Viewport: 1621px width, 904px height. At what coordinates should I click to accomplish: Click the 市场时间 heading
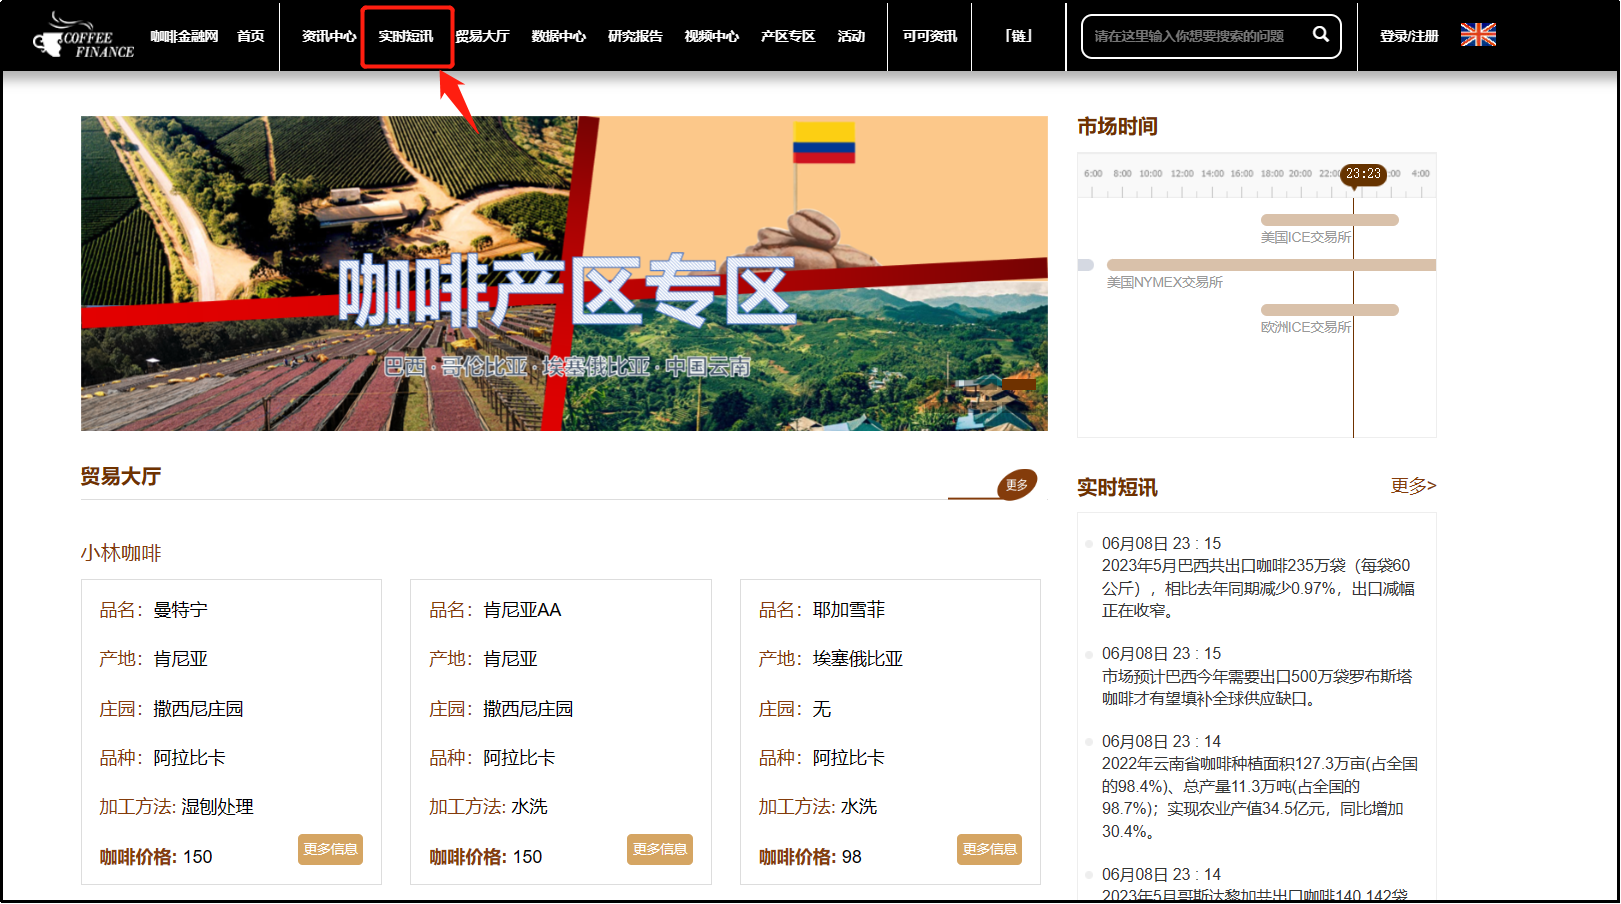pos(1117,127)
